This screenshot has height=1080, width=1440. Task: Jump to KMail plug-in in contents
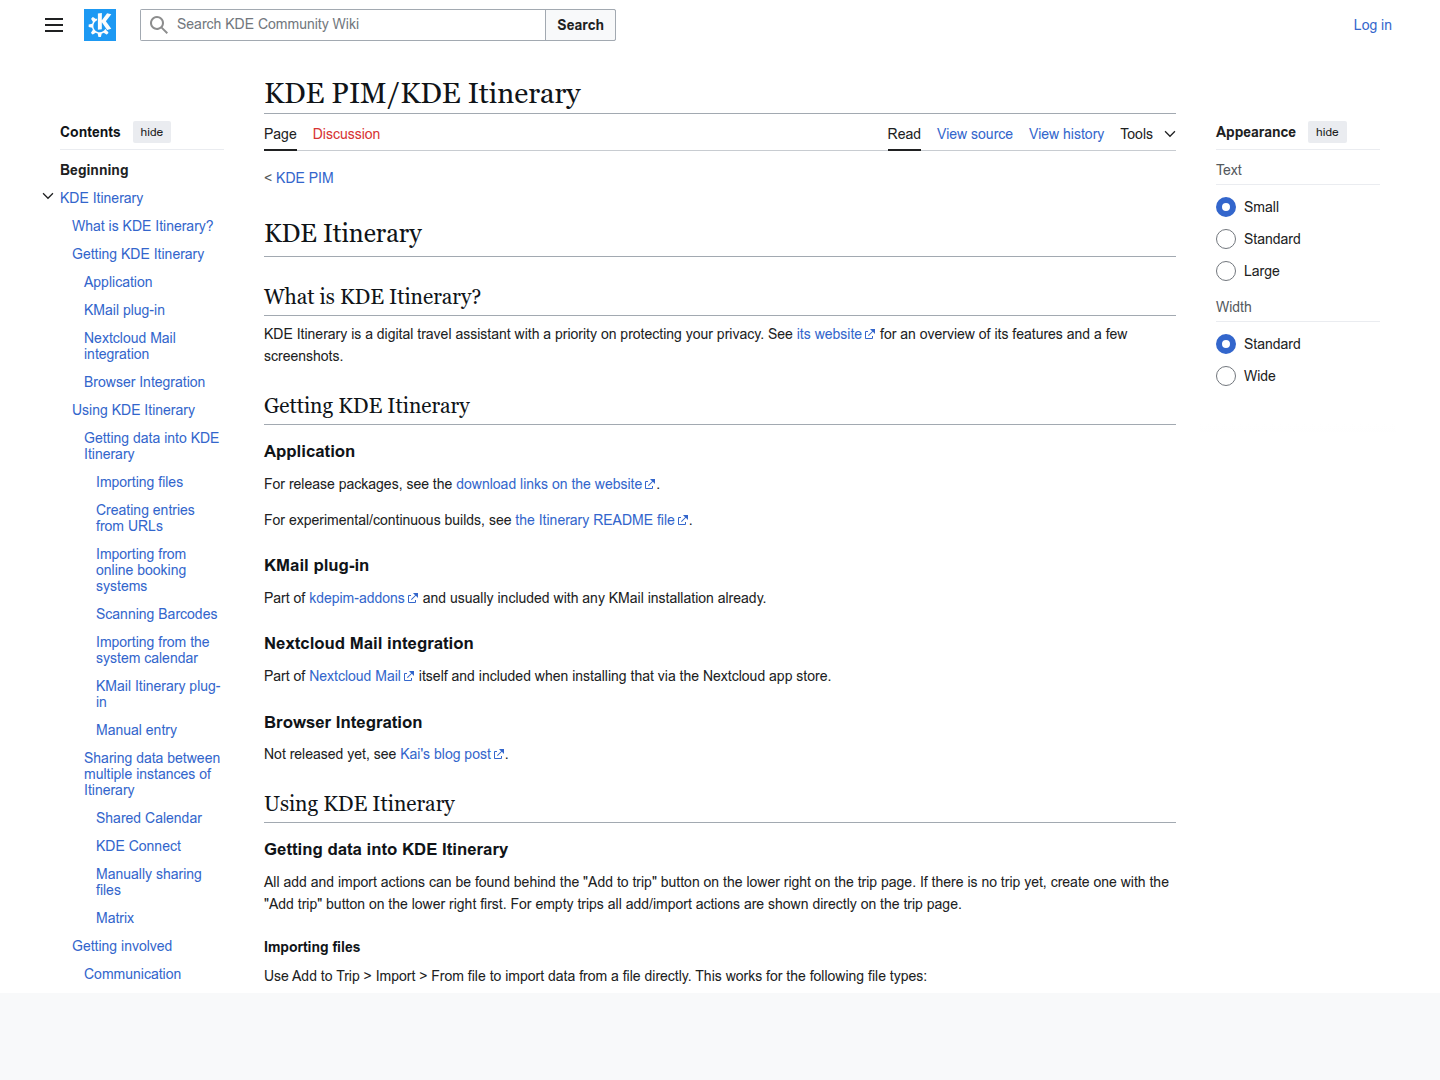coord(124,310)
